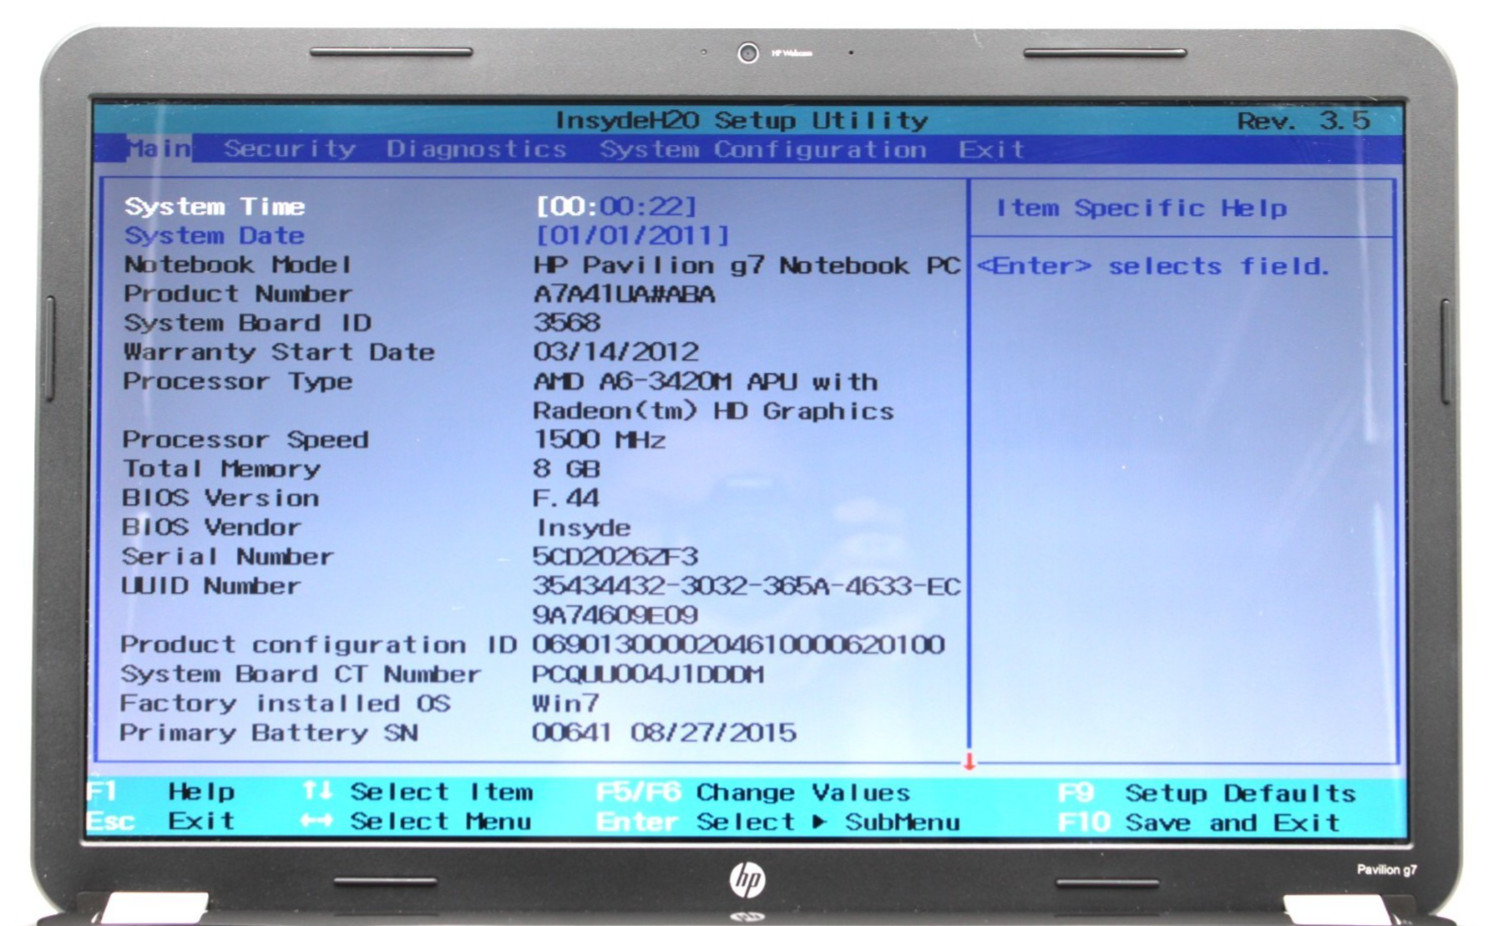
Task: Click the UUID Number label
Action: coord(211,586)
